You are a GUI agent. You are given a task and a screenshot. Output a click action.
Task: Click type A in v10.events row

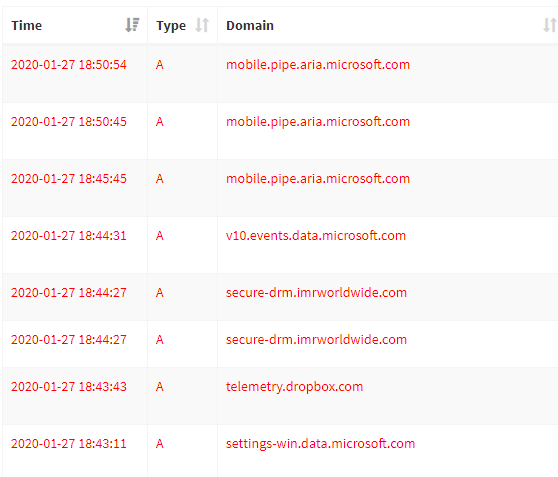coord(160,236)
